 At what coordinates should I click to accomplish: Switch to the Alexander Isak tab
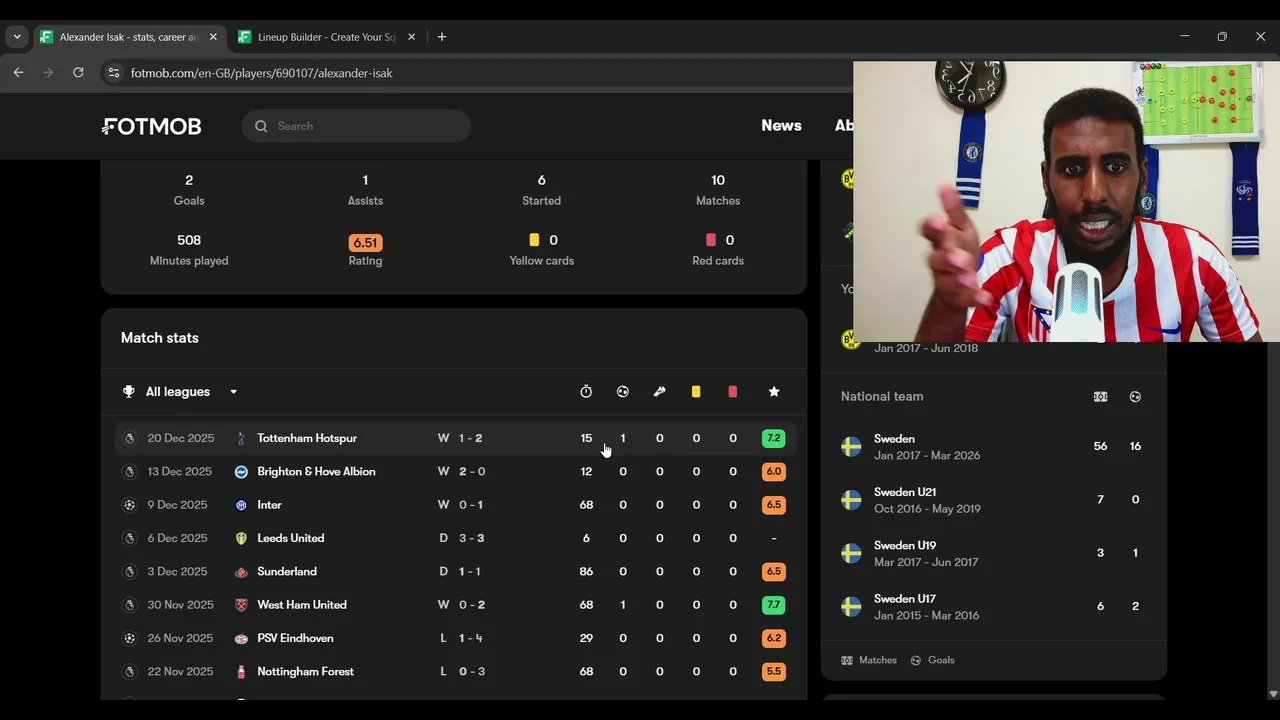click(129, 37)
